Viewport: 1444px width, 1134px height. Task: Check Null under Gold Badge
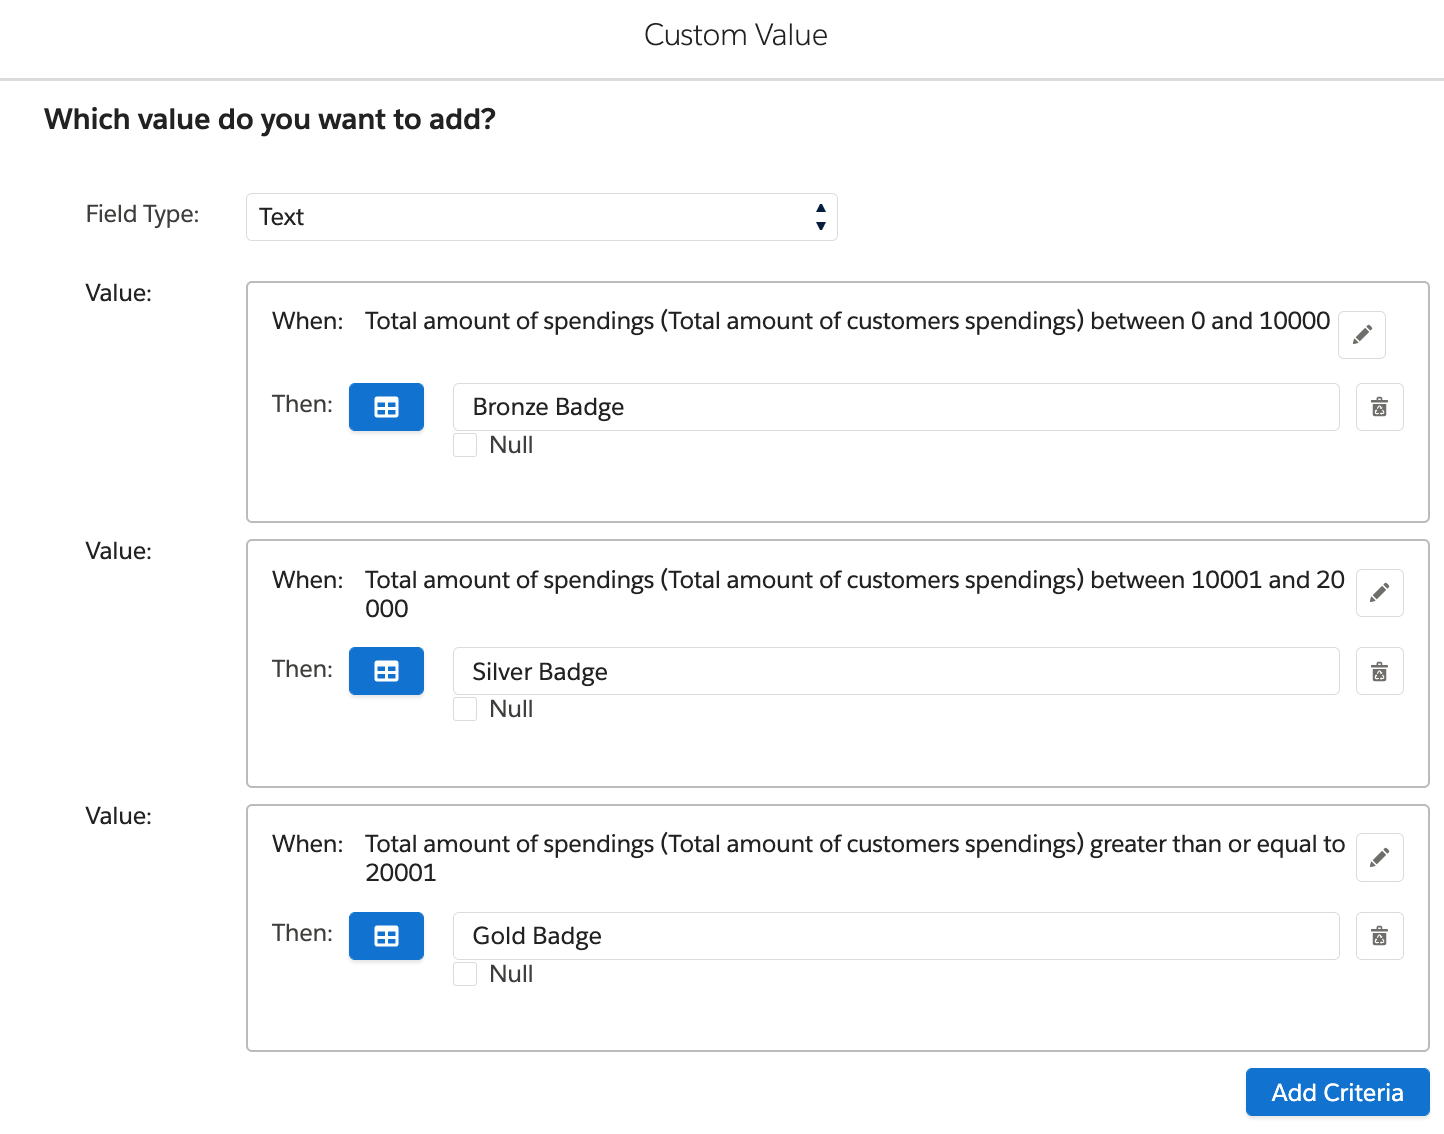click(x=465, y=974)
